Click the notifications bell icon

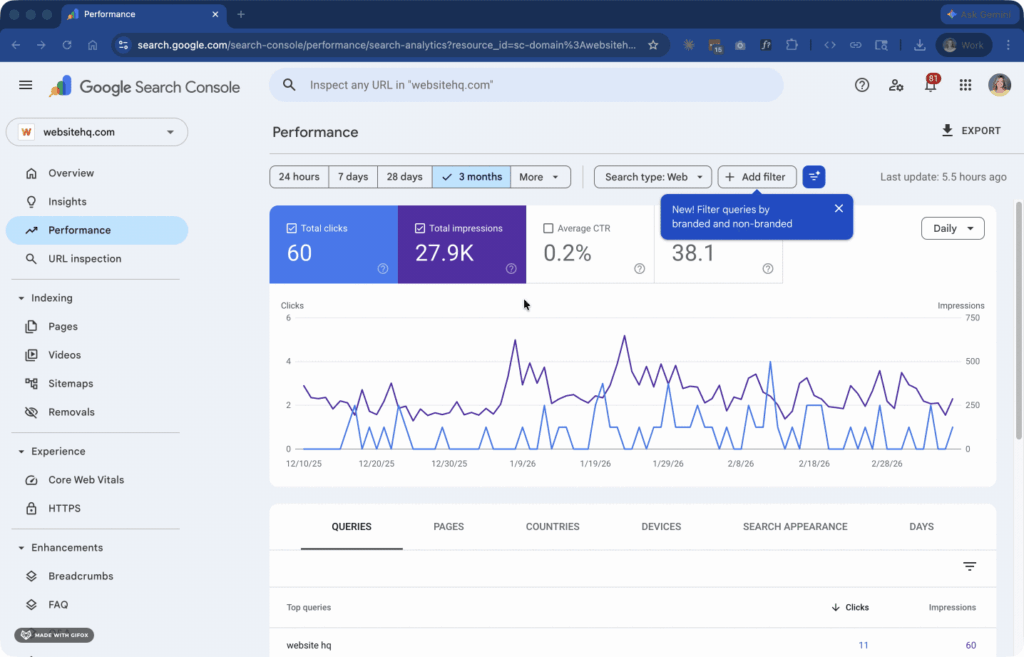point(930,86)
